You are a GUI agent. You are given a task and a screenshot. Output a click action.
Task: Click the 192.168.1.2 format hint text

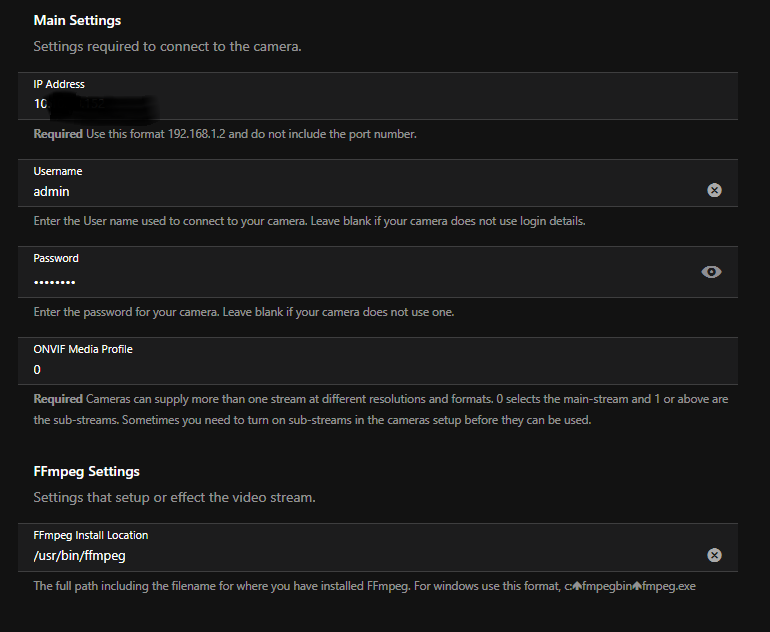click(x=225, y=134)
